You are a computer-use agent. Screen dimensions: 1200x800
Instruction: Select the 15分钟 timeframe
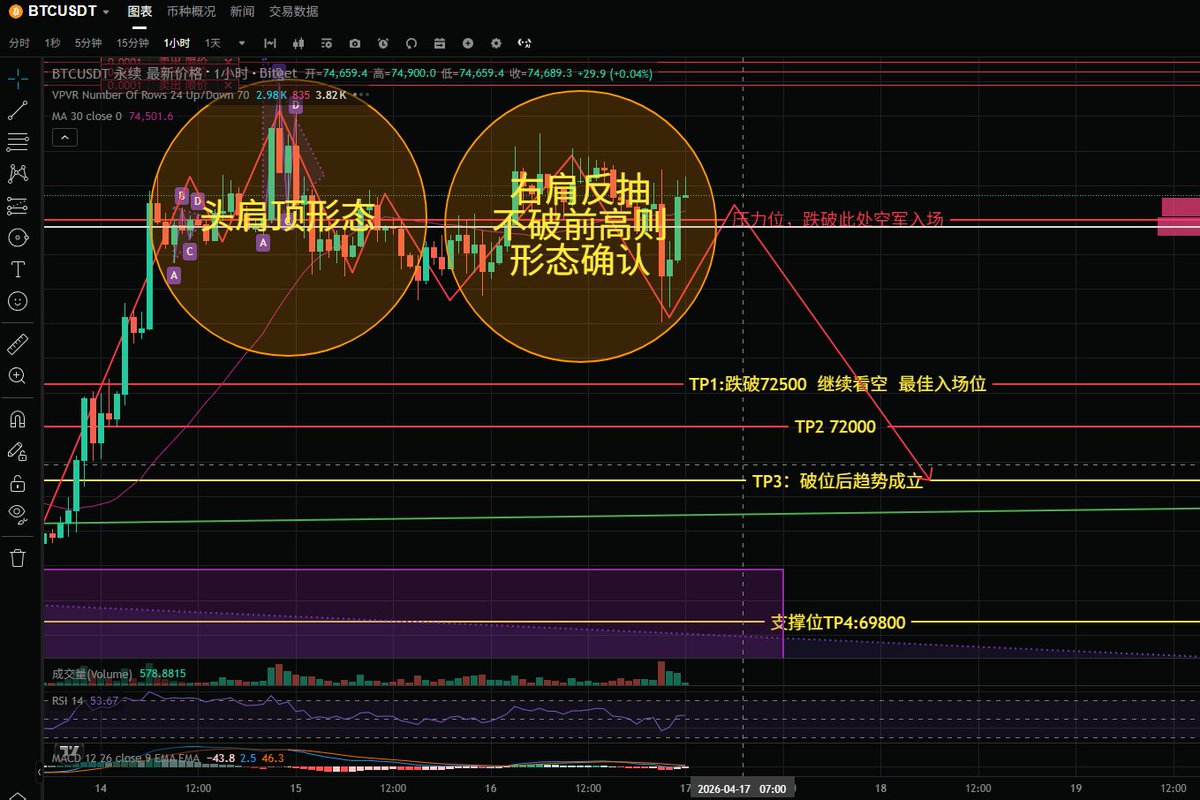[x=133, y=43]
